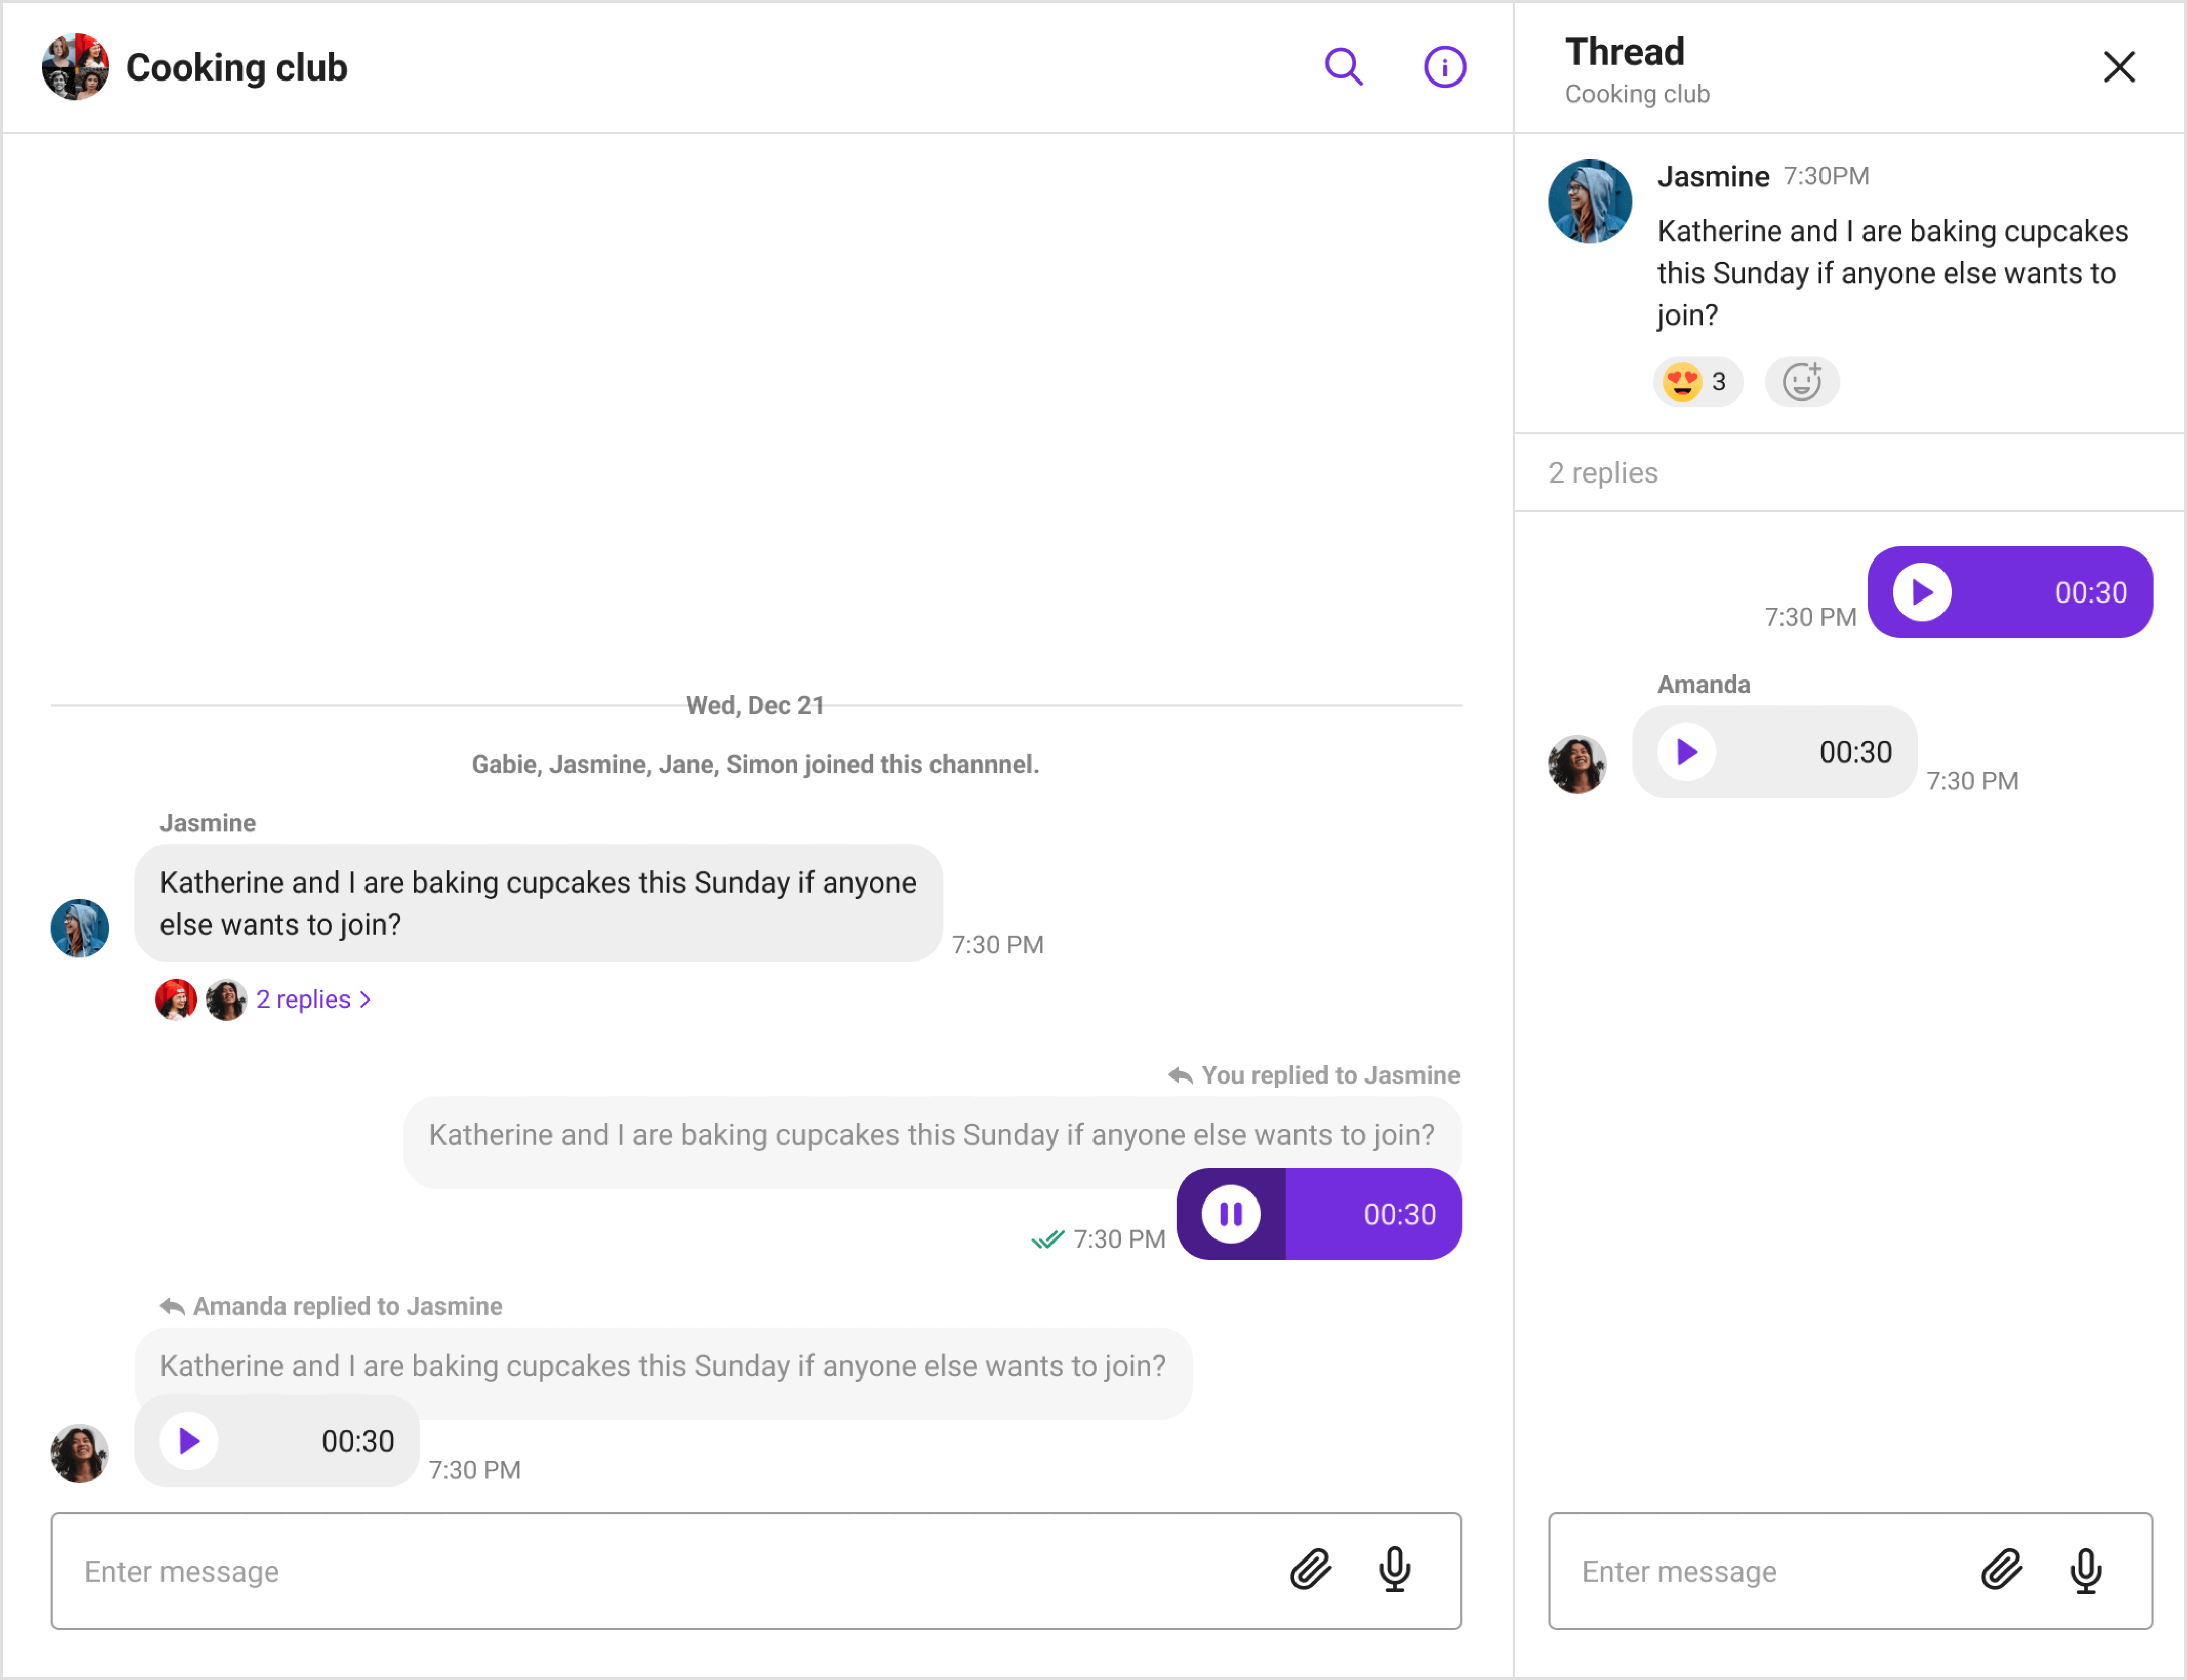Viewport: 2187px width, 1680px height.
Task: Add a reaction using the smiley-plus icon
Action: [1801, 381]
